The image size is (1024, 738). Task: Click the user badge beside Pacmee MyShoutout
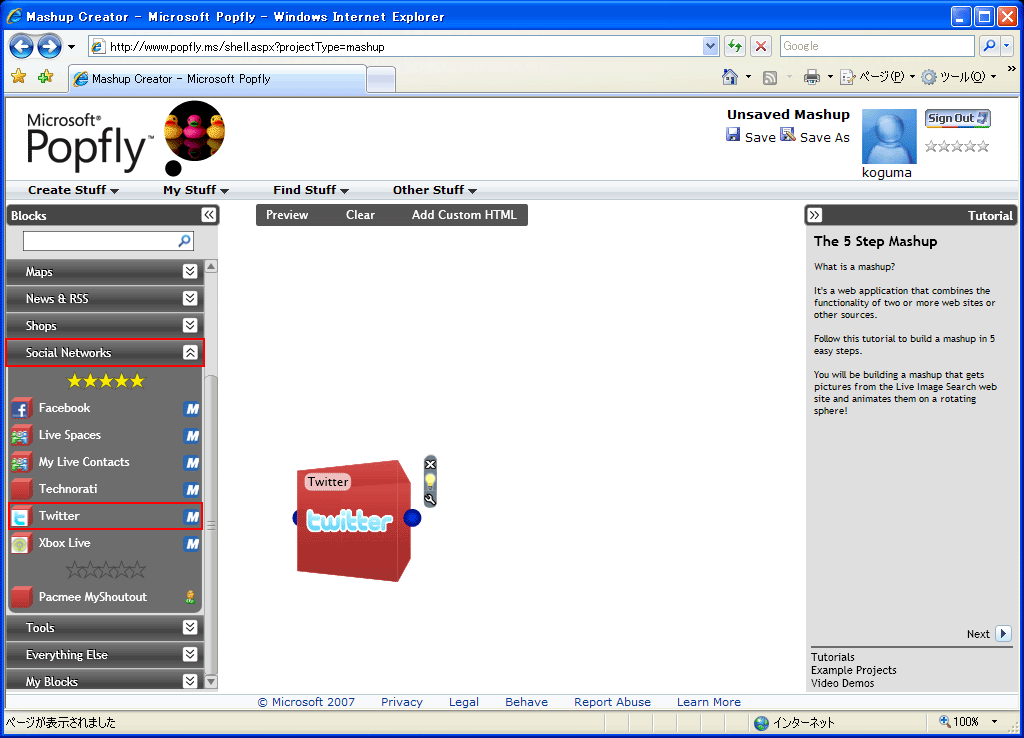(x=190, y=597)
